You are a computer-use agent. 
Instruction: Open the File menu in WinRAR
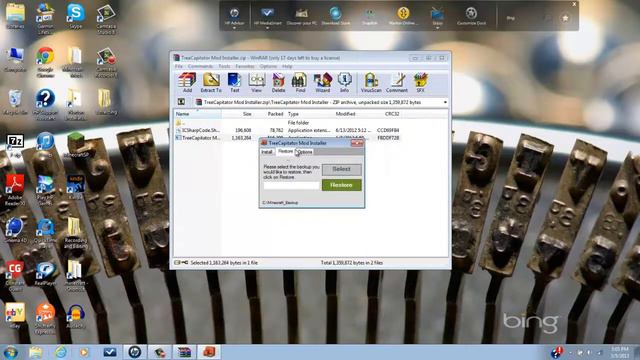pos(179,66)
